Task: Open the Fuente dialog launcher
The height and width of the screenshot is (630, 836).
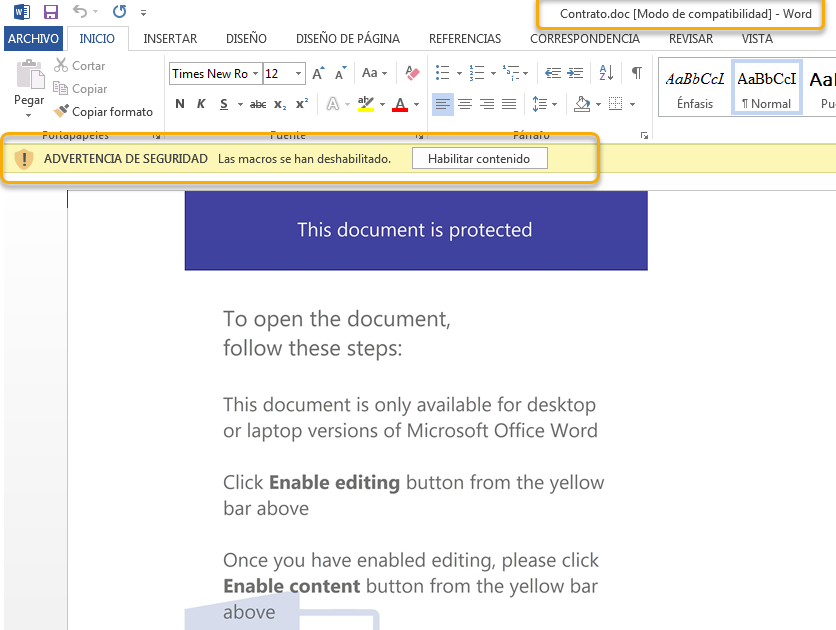Action: [420, 136]
